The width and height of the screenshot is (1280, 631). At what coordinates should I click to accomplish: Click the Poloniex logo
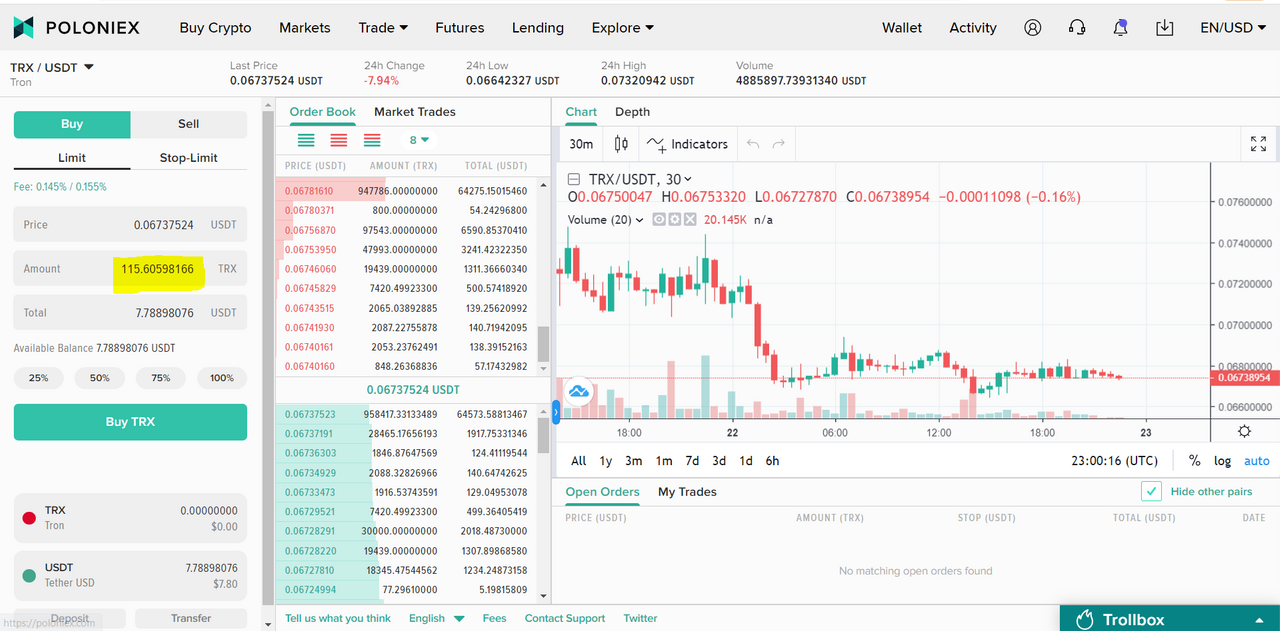tap(76, 28)
